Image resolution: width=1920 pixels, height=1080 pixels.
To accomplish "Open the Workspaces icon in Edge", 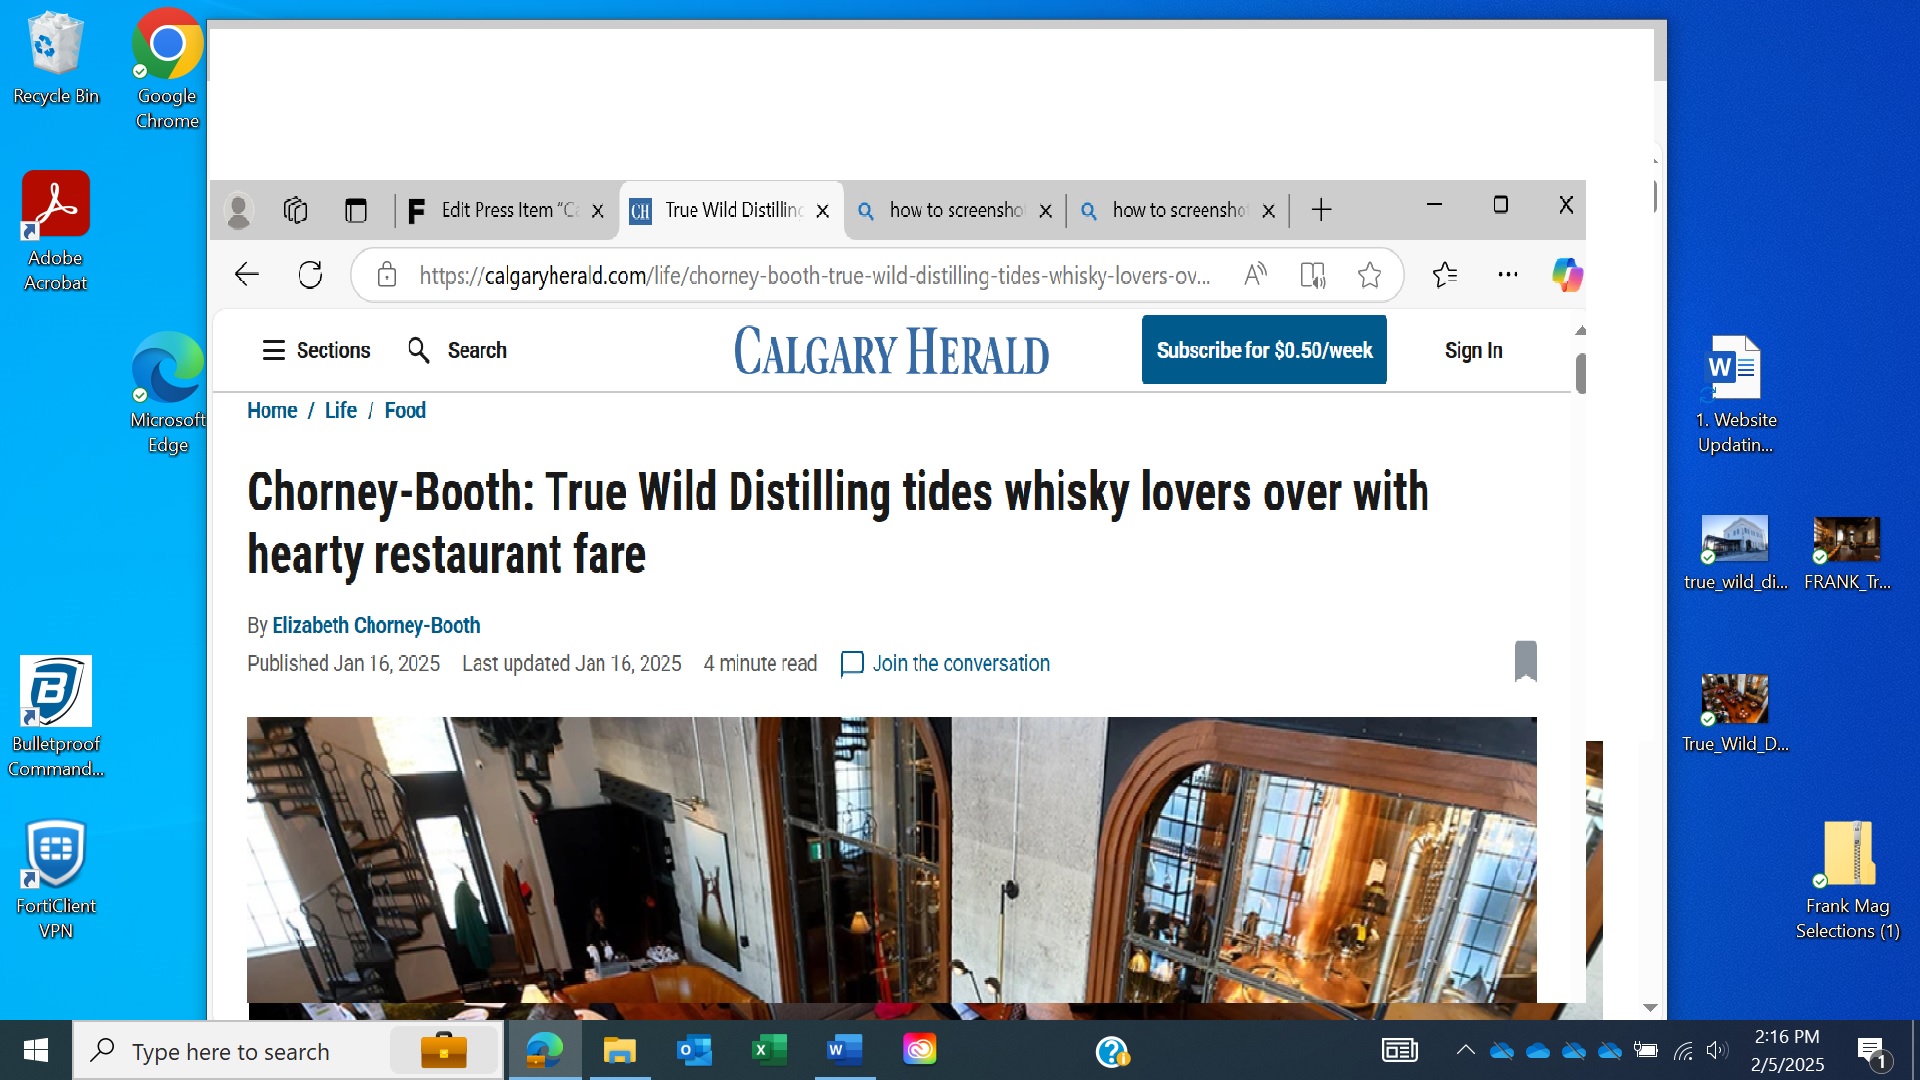I will [295, 210].
